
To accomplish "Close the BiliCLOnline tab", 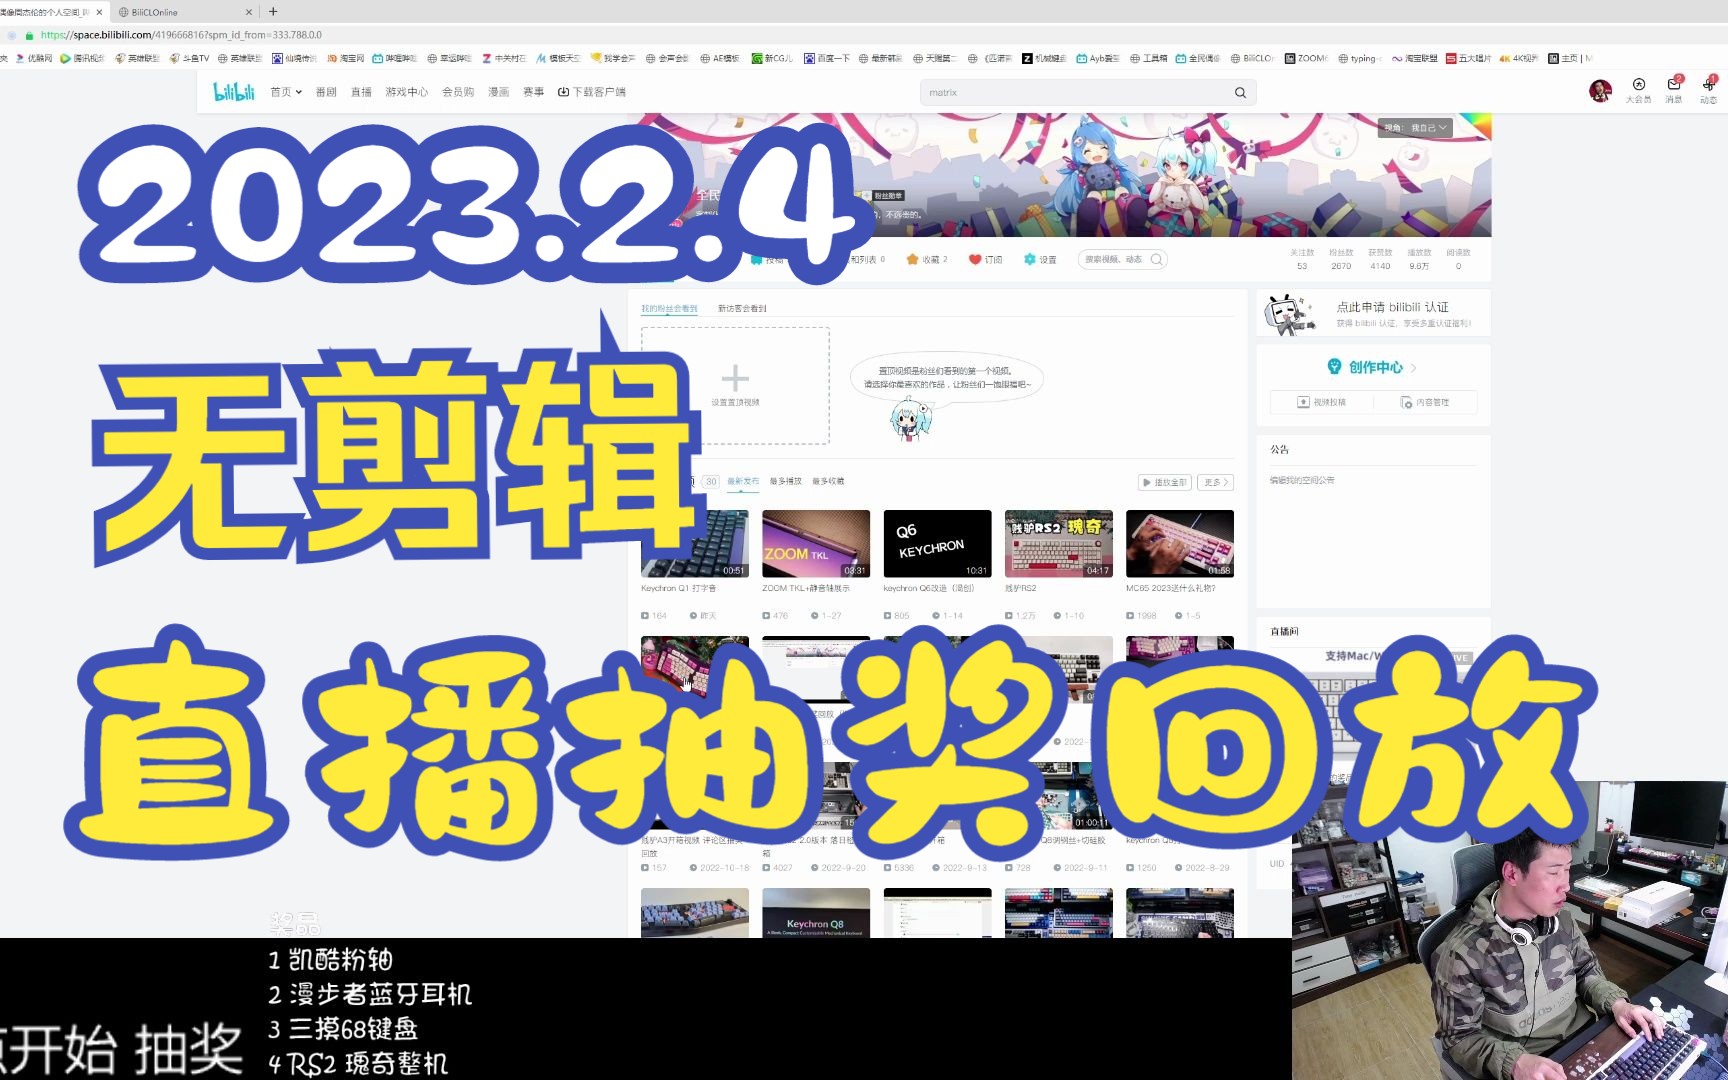I will [249, 12].
